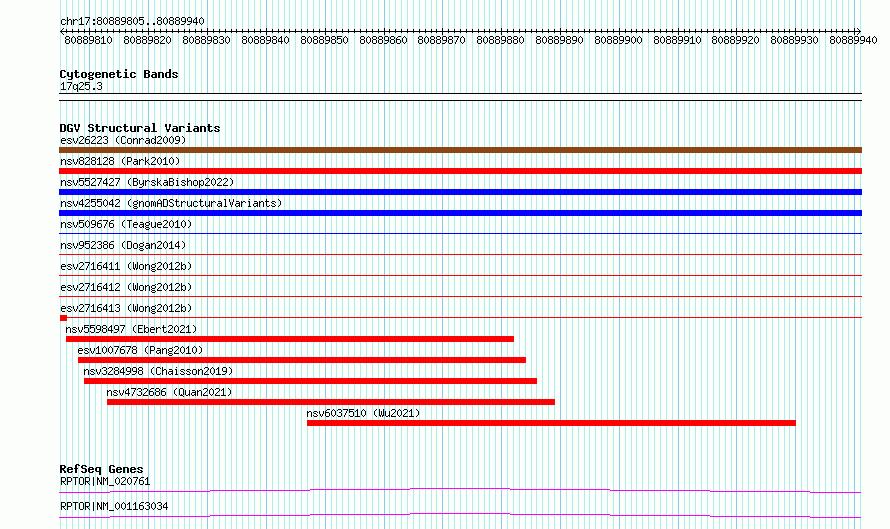This screenshot has width=890, height=529.
Task: Click blue nsv5527427 variant bar
Action: pos(460,192)
